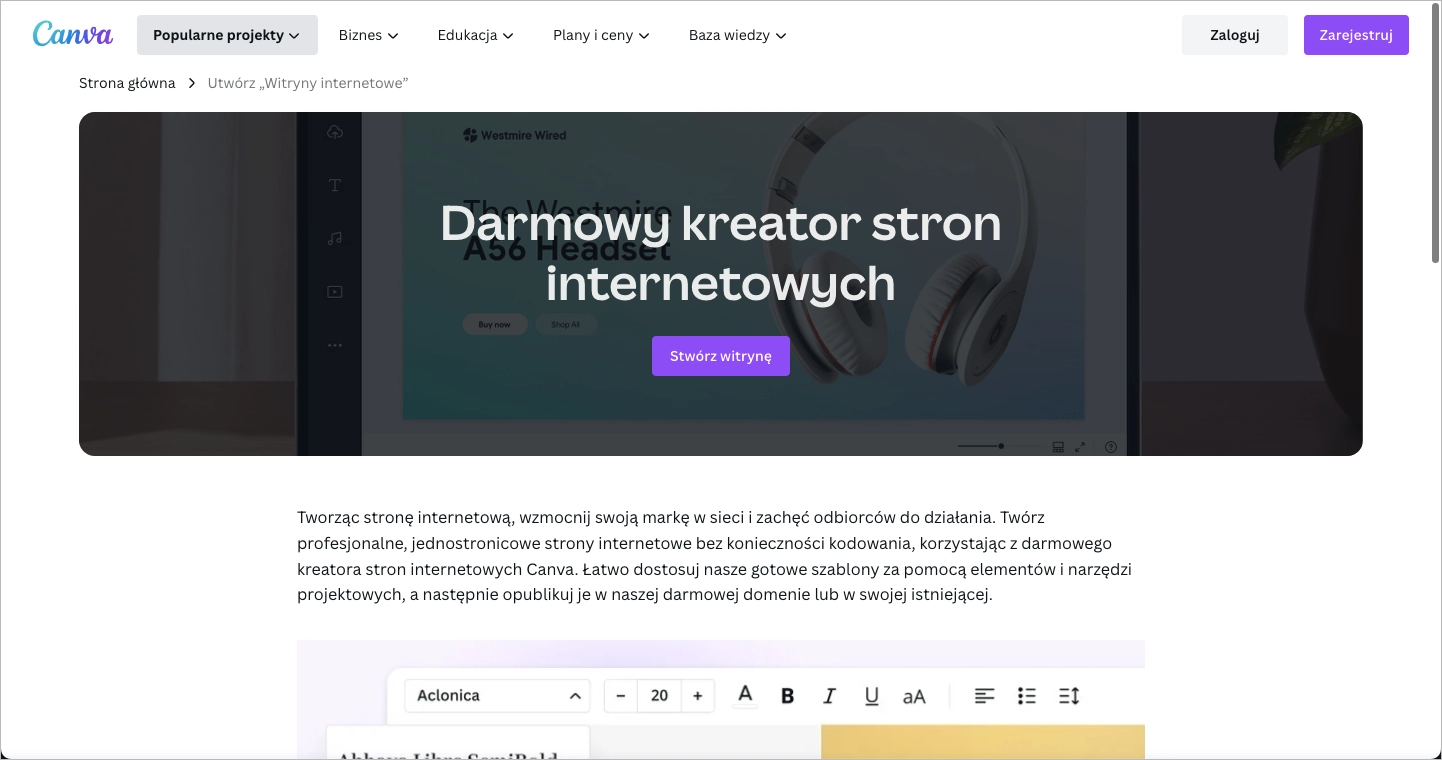
Task: Expand the Biznes menu
Action: click(x=368, y=34)
